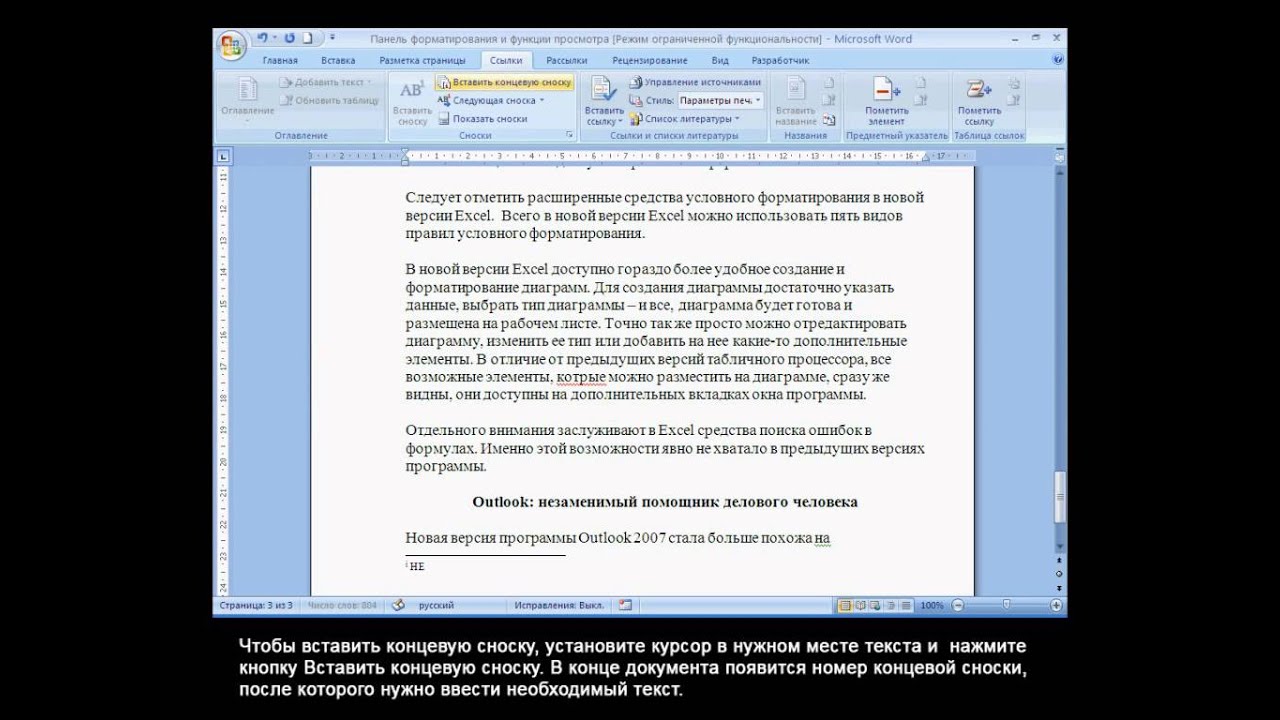This screenshot has width=1280, height=720.
Task: Open Управление источниками
Action: click(x=695, y=82)
